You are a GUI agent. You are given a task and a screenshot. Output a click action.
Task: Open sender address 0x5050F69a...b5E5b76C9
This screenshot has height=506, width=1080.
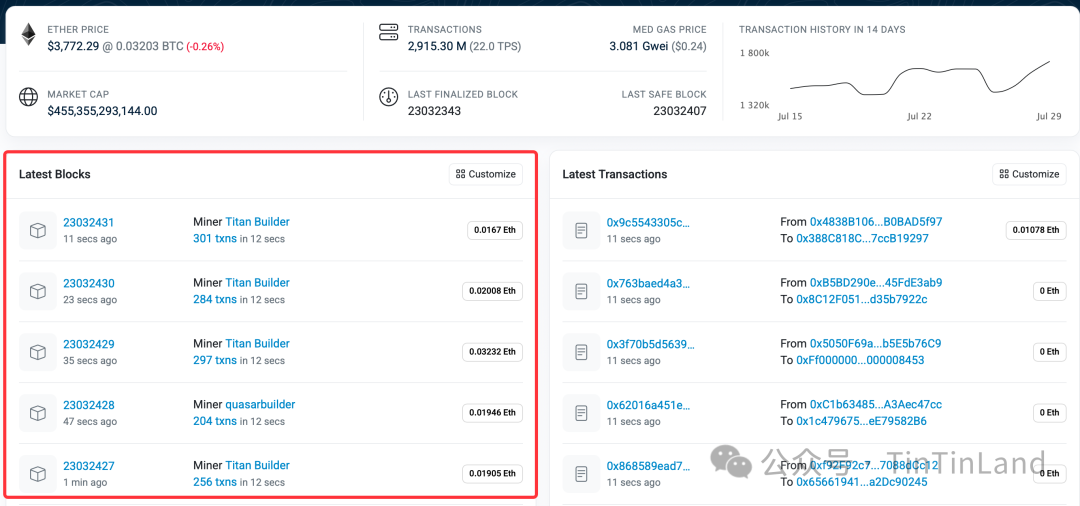point(875,343)
